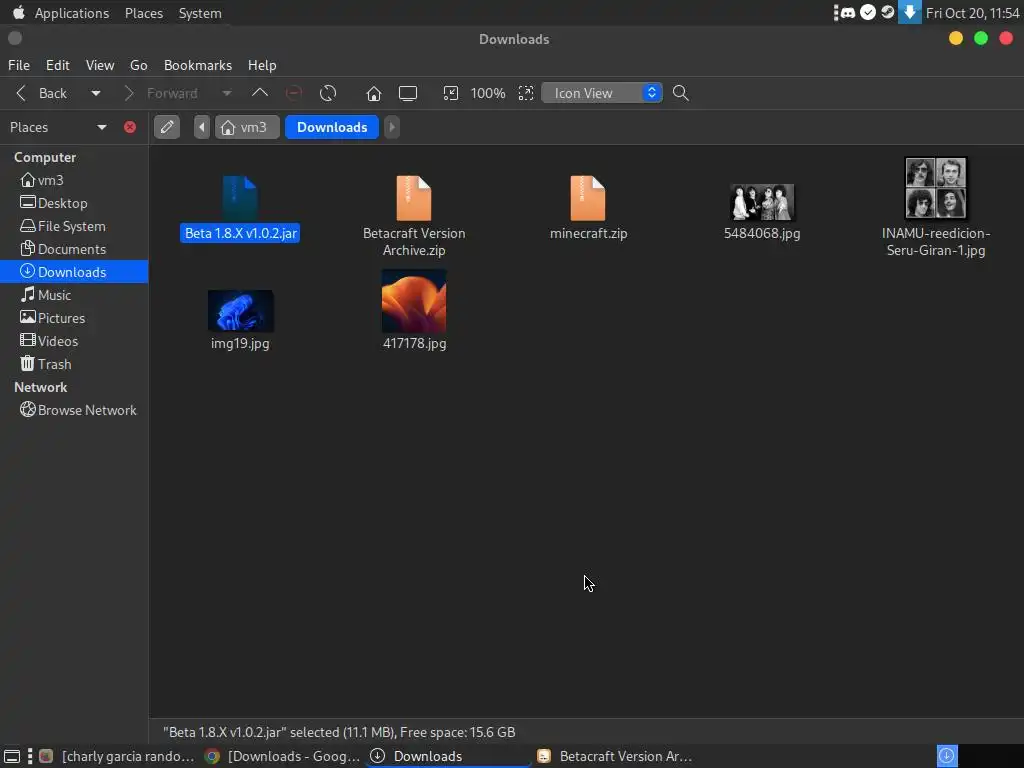This screenshot has height=768, width=1024.
Task: Open the Applications menu in top panel
Action: tap(72, 13)
